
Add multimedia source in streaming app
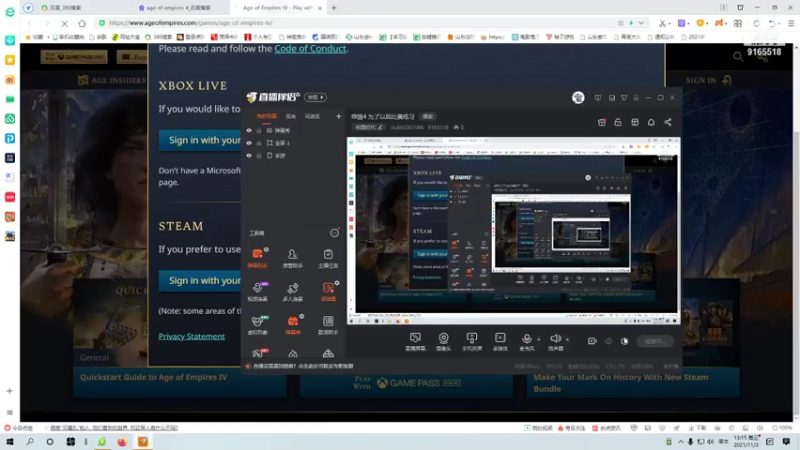(x=500, y=341)
